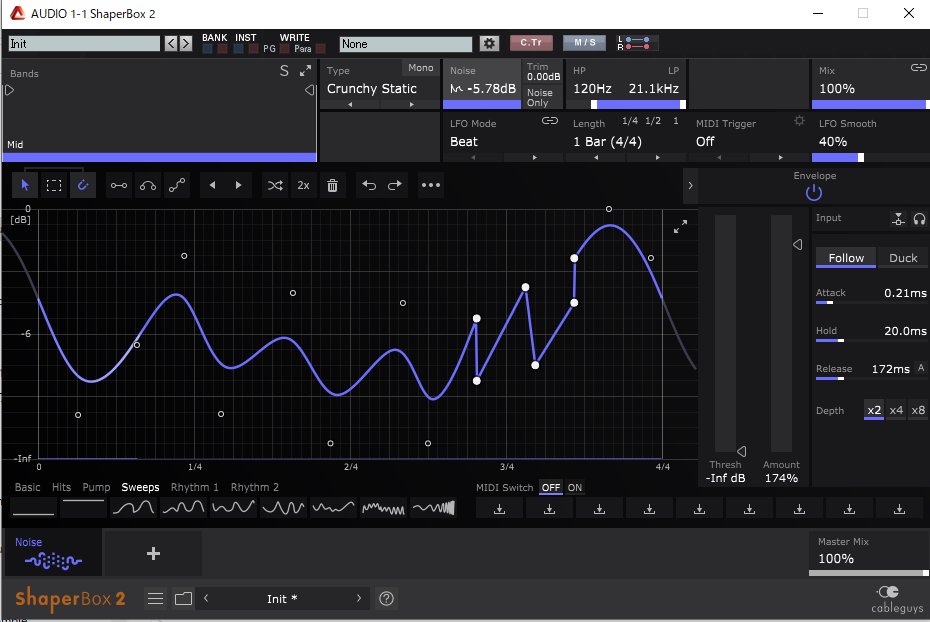Go to previous ShaperBox preset
The image size is (930, 622).
tap(206, 598)
